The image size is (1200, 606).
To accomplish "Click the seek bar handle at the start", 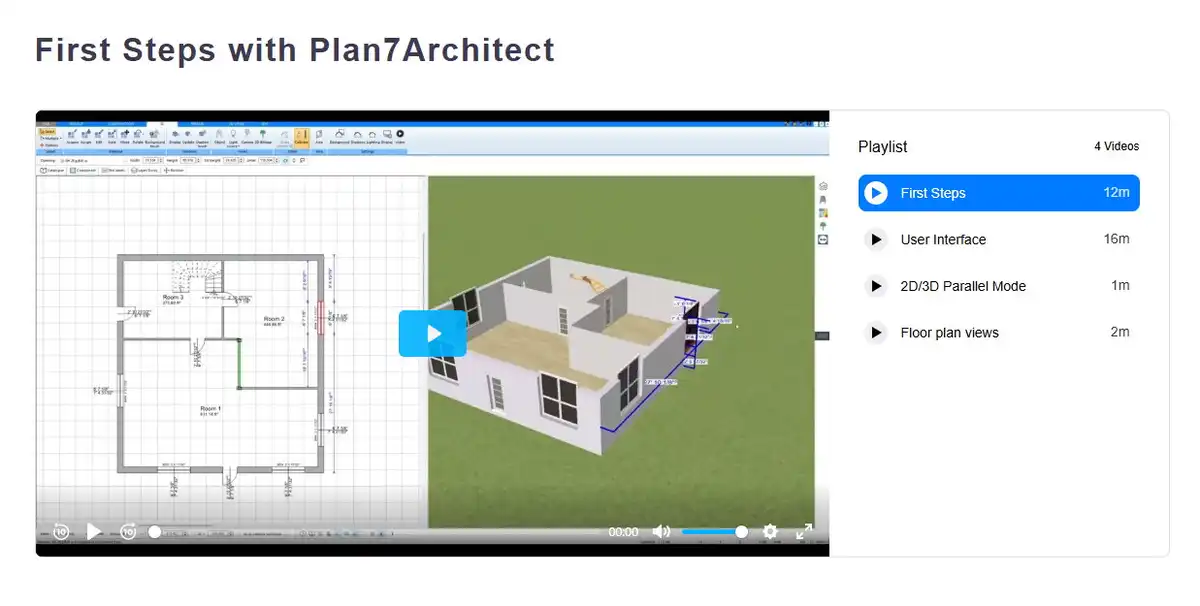I will tap(155, 532).
